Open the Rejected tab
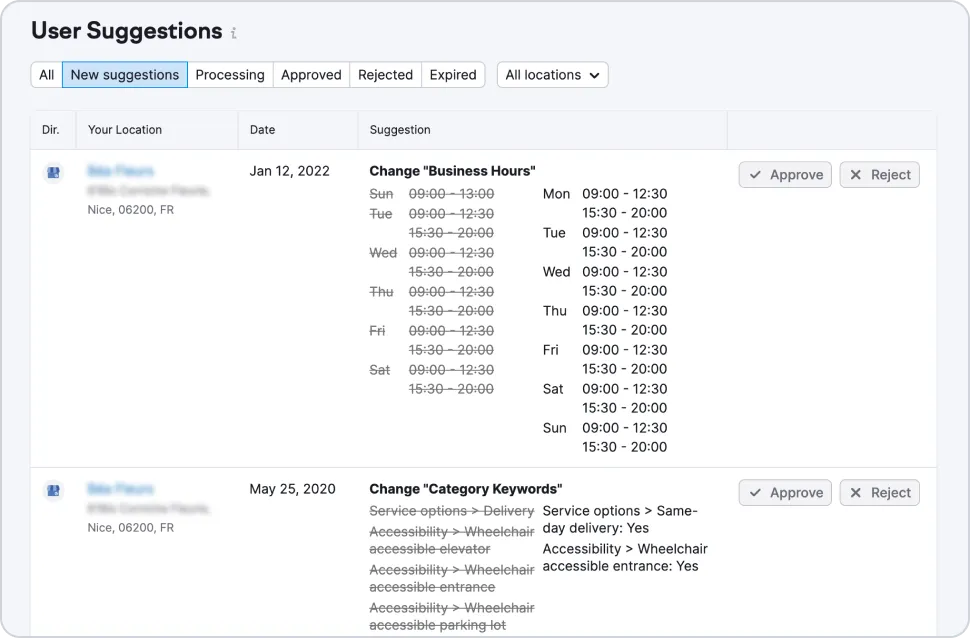The height and width of the screenshot is (638, 970). (385, 75)
